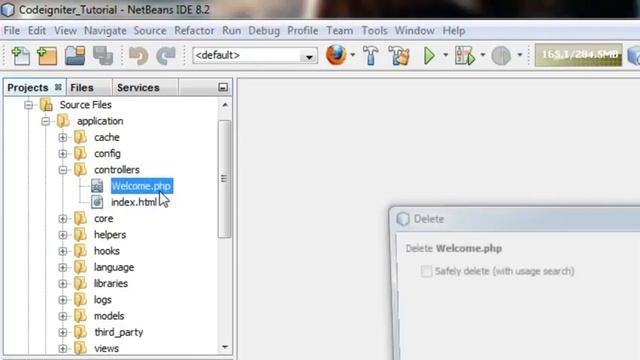Open the Source menu
Screen dimensions: 640x360
[x=150, y=31]
